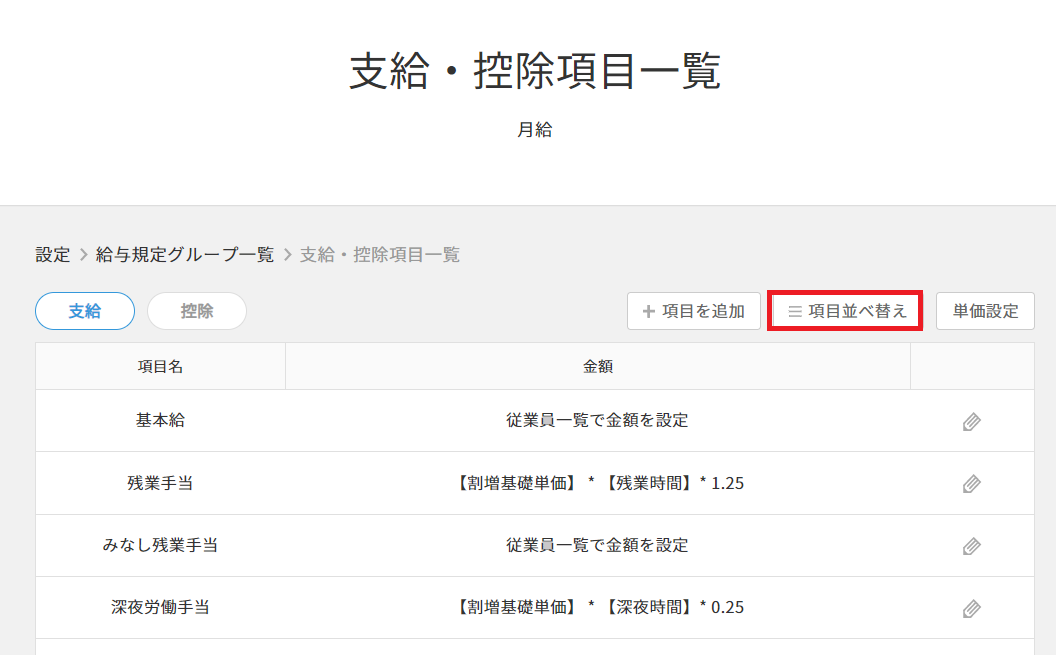Select the みなし残業手当 item name
This screenshot has width=1056, height=655.
pos(160,545)
